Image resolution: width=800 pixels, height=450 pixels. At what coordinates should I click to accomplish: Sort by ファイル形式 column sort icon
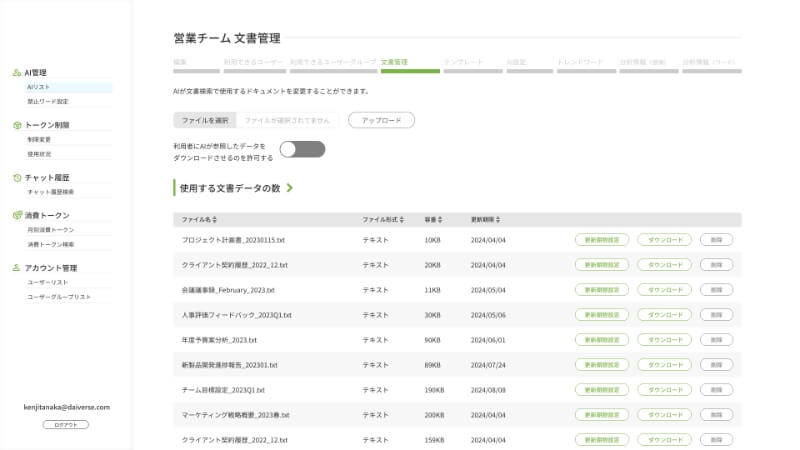400,219
